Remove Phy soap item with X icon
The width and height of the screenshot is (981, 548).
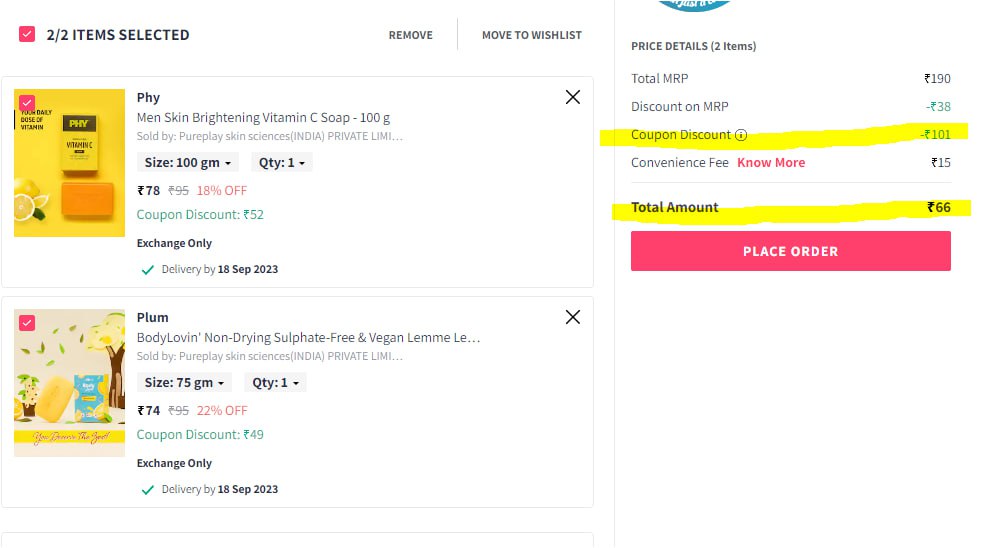coord(572,97)
